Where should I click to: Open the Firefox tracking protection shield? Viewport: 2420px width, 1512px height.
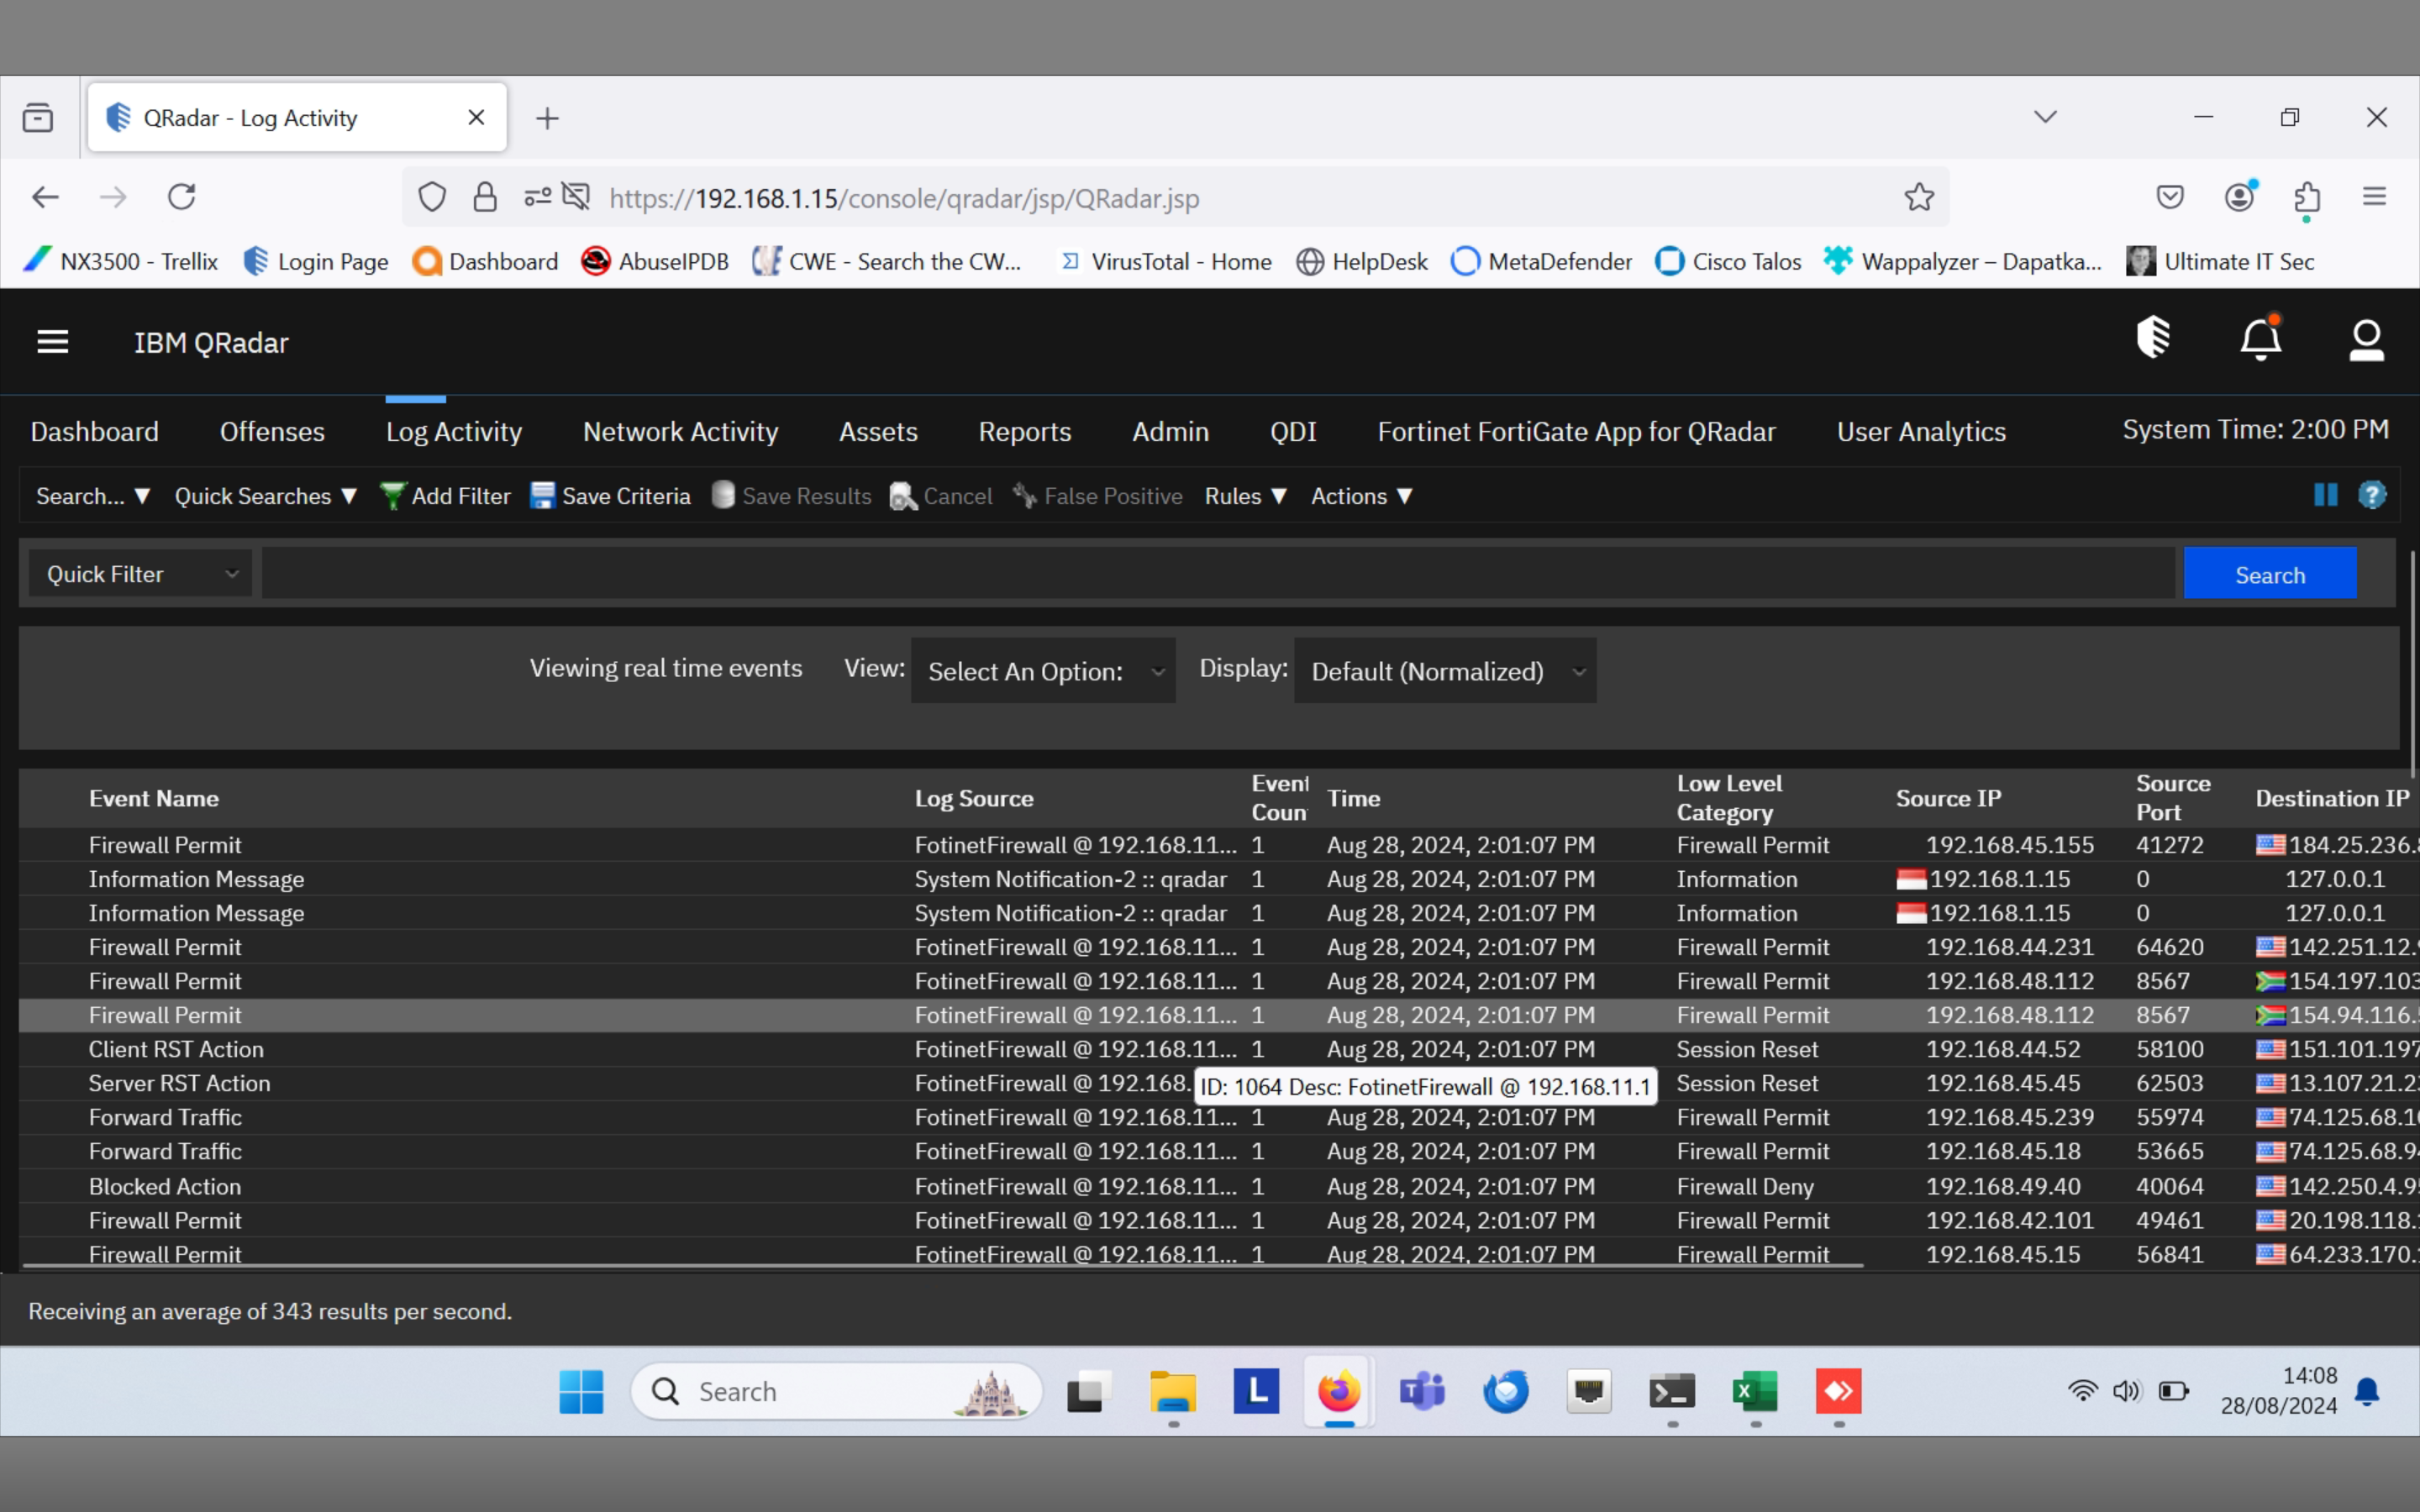432,197
